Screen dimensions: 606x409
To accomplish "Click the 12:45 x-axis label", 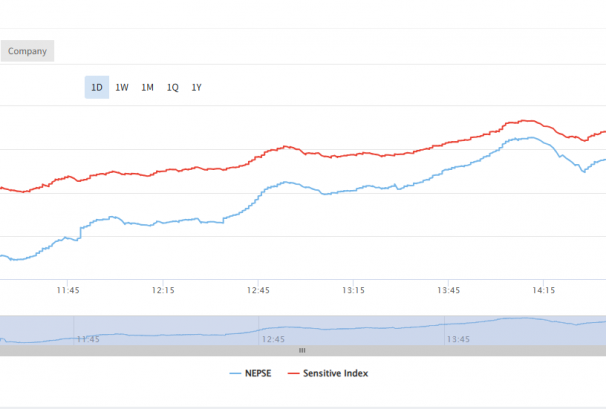I will tap(258, 290).
